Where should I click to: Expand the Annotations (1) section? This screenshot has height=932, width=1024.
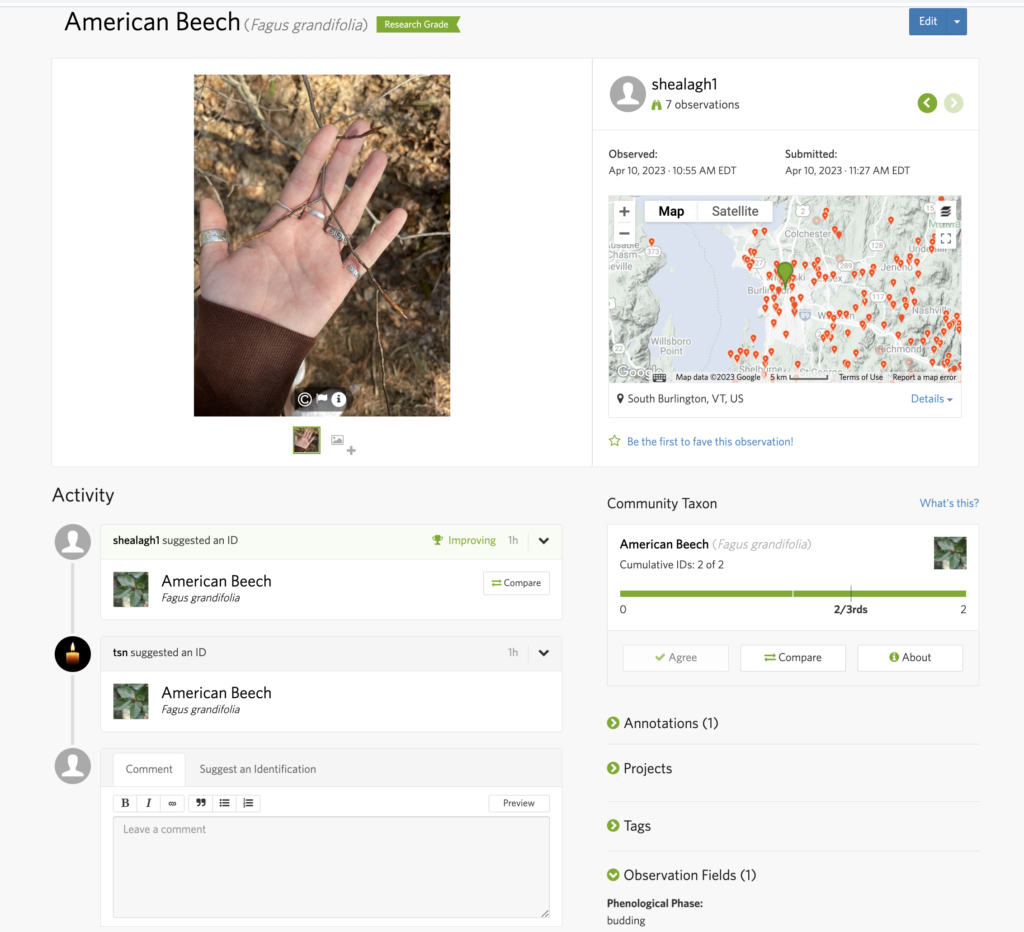pyautogui.click(x=670, y=723)
